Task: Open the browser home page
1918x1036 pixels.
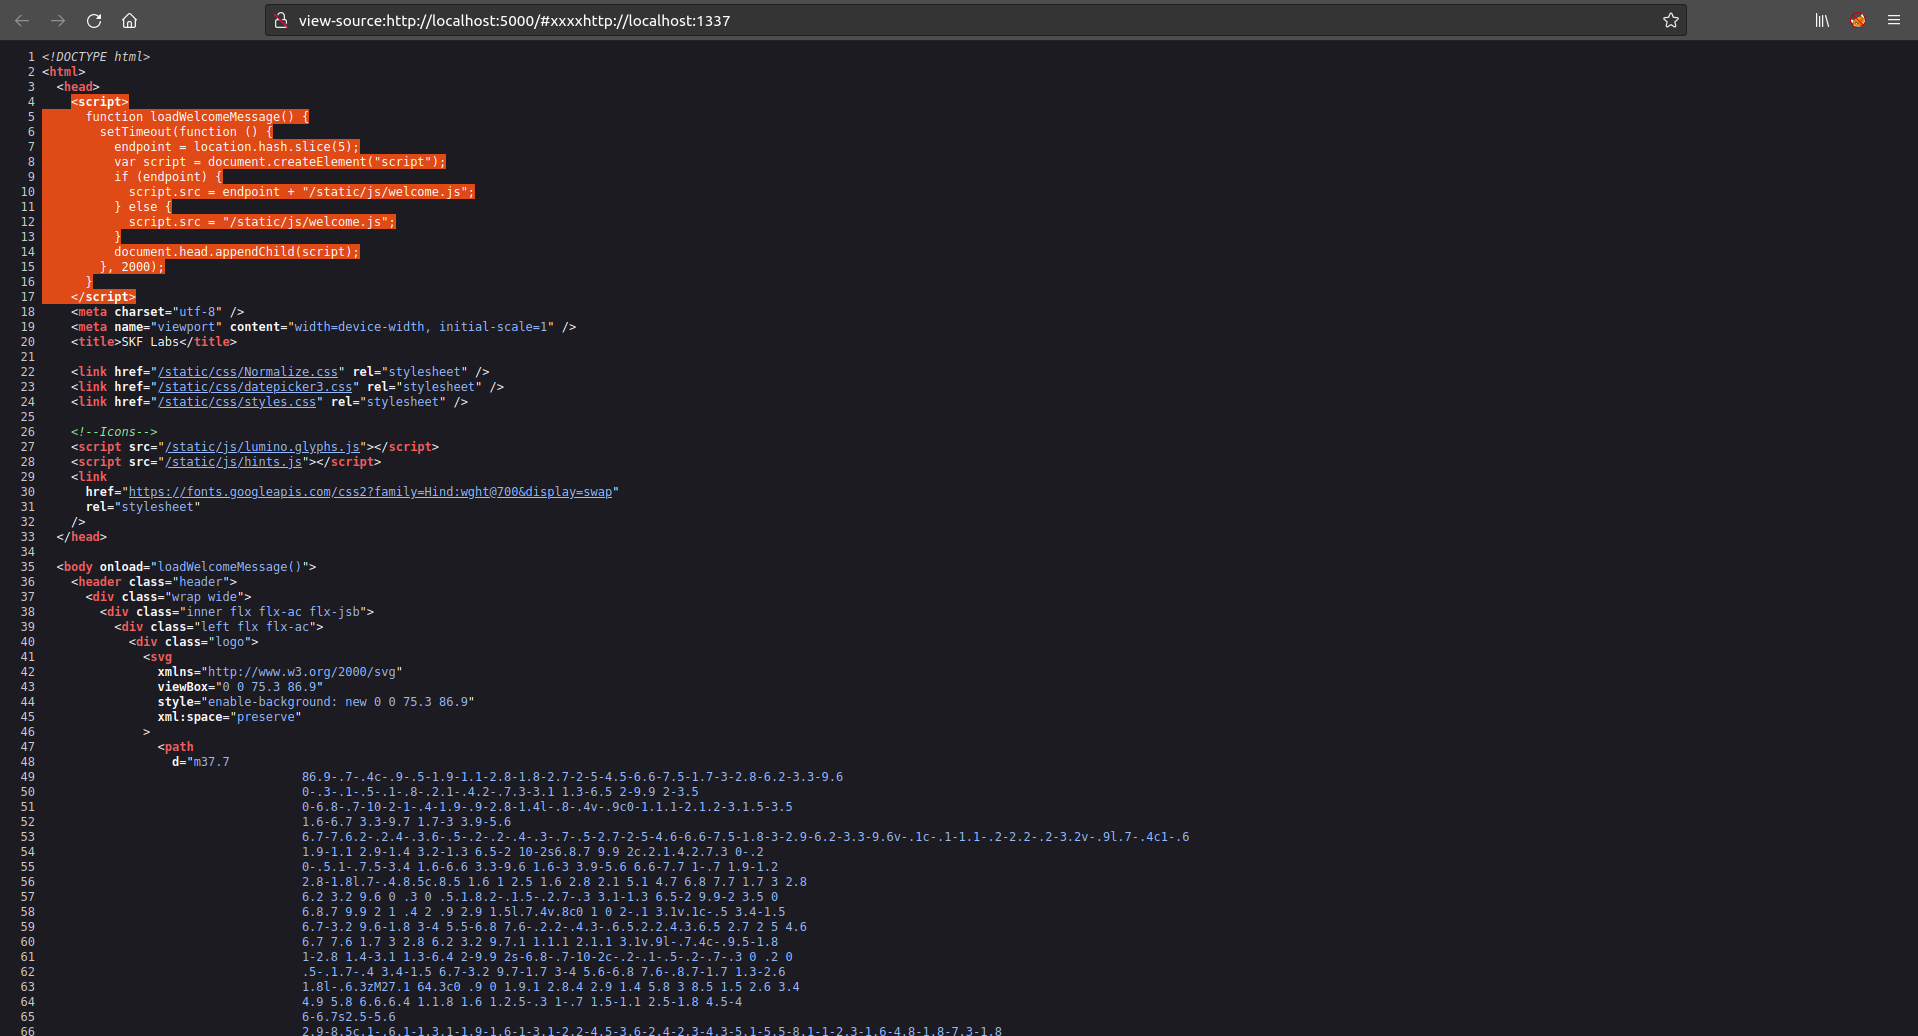Action: [130, 20]
